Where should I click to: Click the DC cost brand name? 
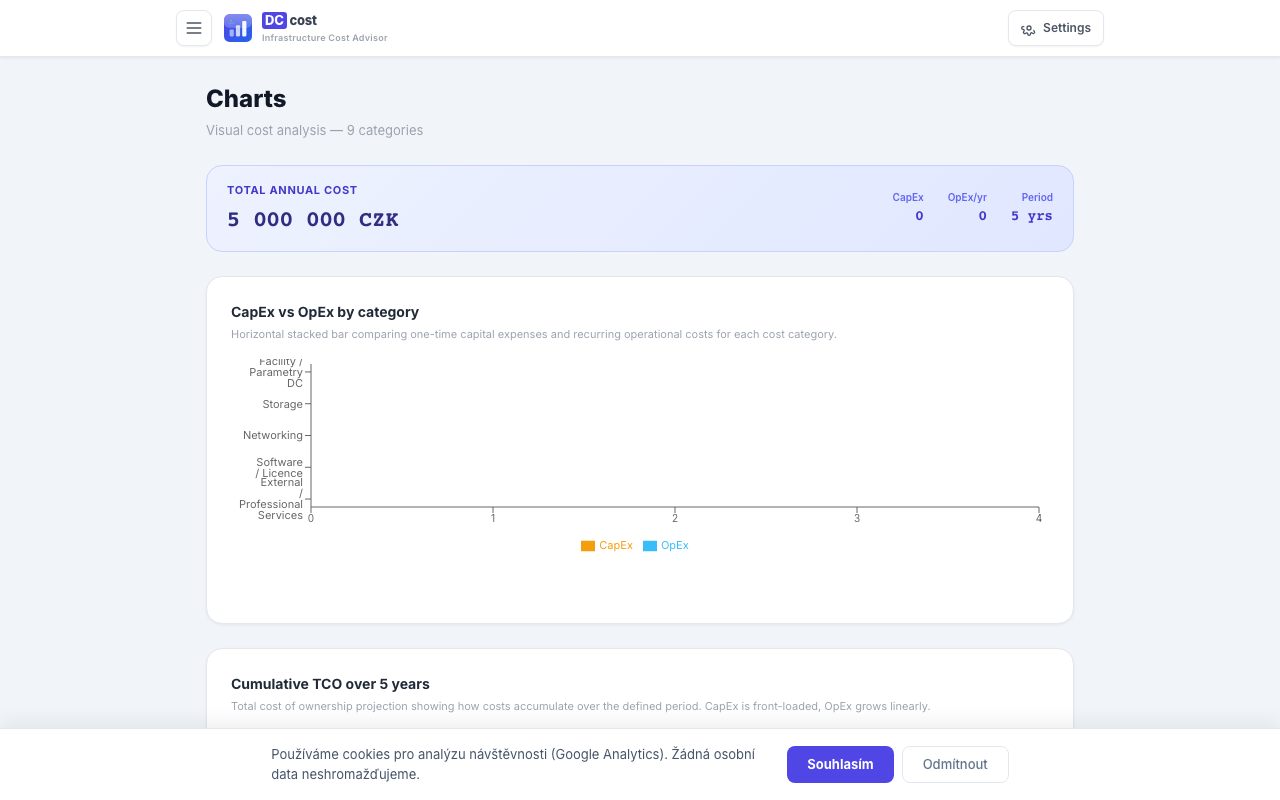(x=290, y=20)
